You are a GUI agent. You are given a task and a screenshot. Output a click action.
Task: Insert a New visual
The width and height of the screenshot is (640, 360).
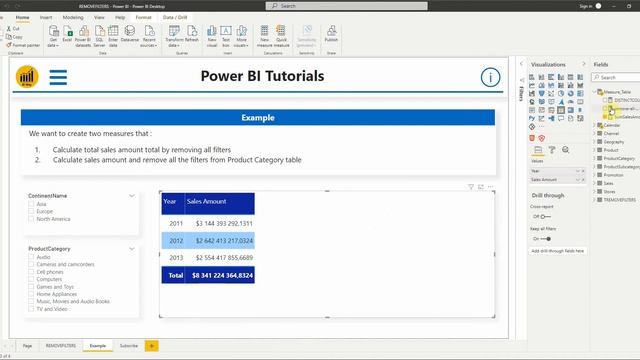(212, 36)
